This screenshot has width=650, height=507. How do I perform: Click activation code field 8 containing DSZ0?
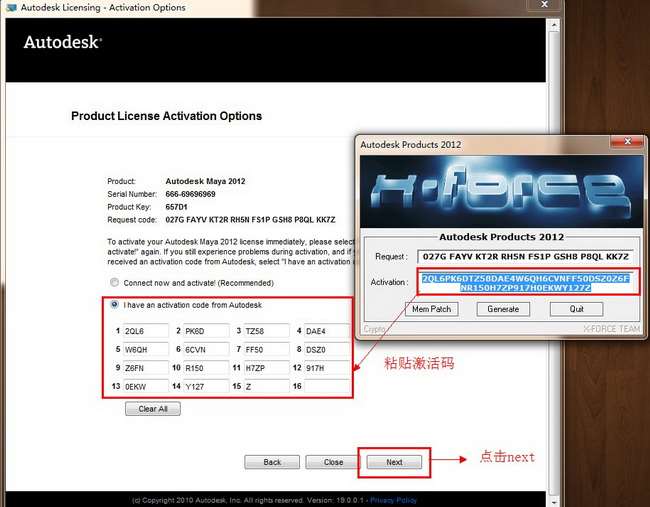tap(327, 349)
